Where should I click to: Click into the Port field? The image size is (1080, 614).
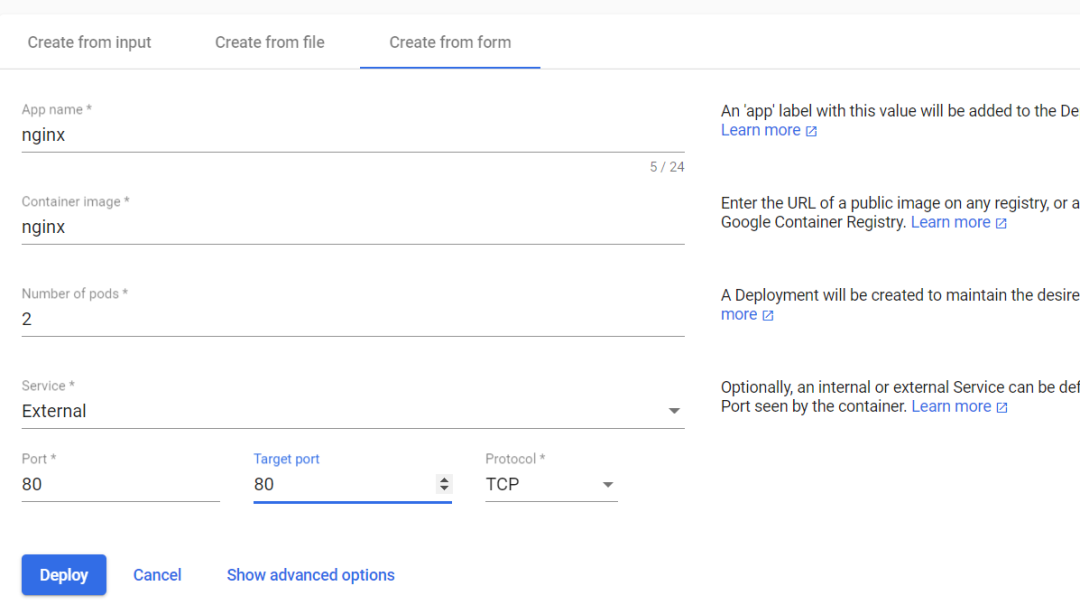pos(120,484)
